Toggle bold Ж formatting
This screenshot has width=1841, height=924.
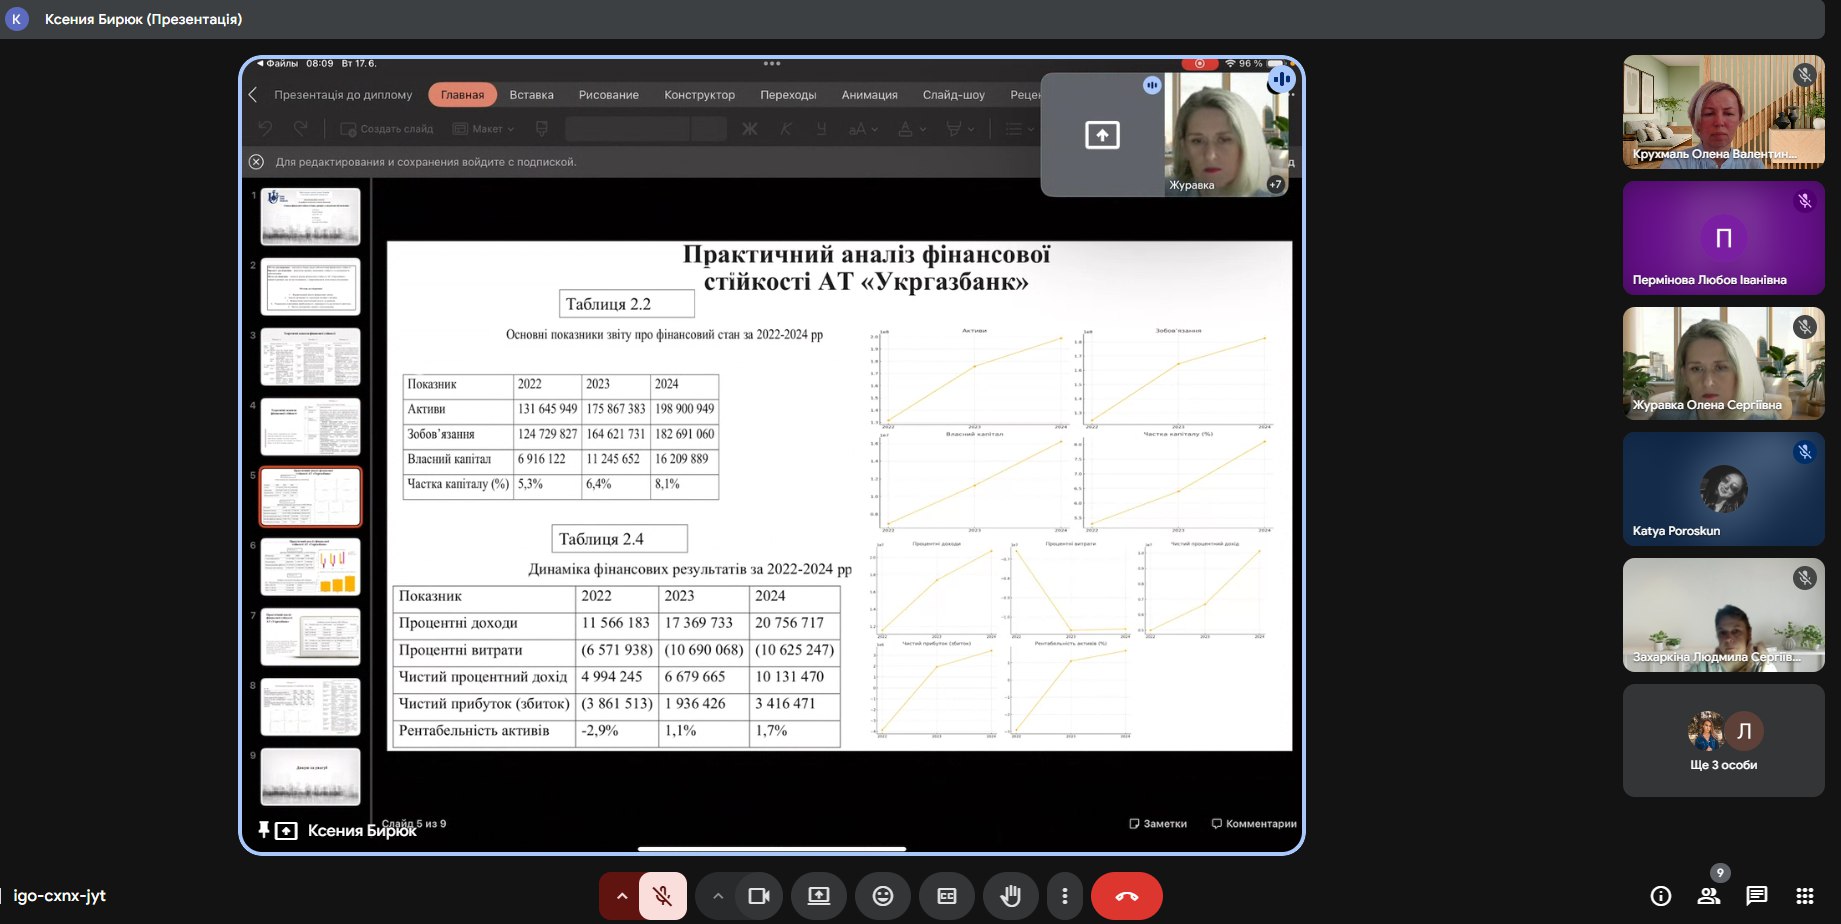(749, 129)
